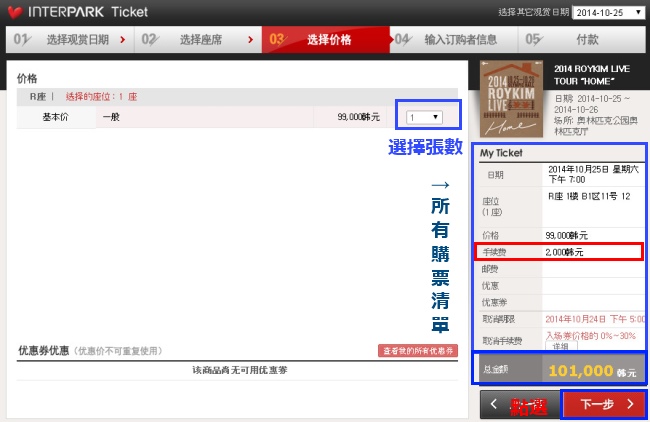650x422 pixels.
Task: Click the 99,000韩元 value in My Ticket 价格 row
Action: click(566, 235)
